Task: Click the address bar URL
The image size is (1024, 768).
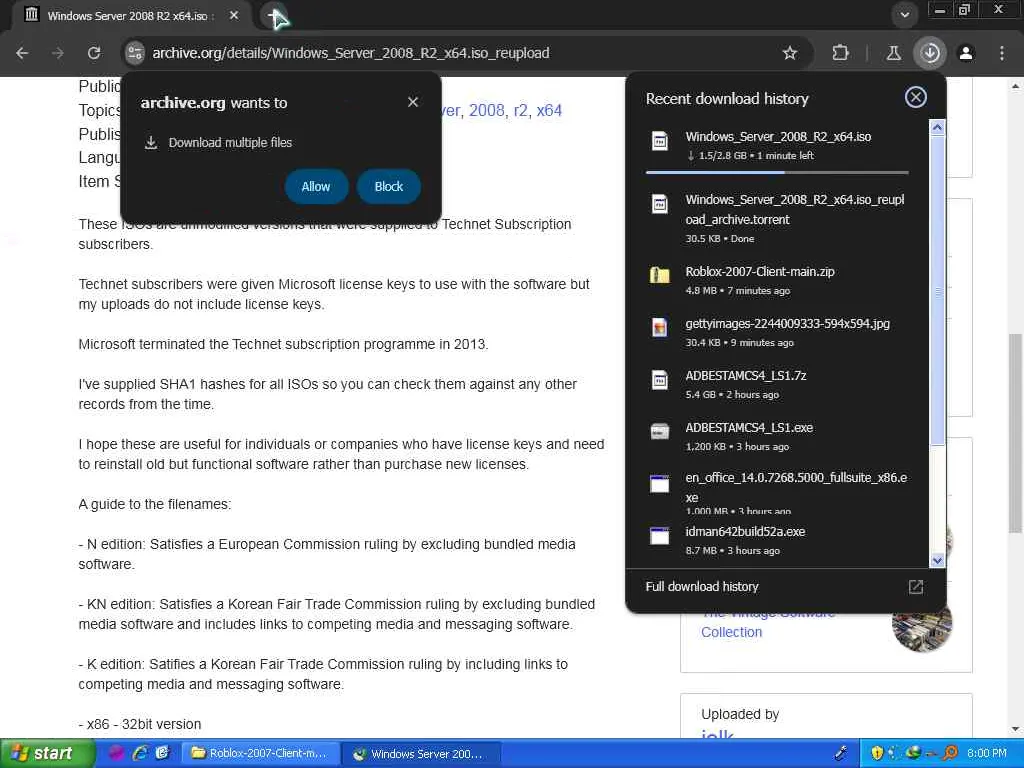Action: [x=351, y=53]
